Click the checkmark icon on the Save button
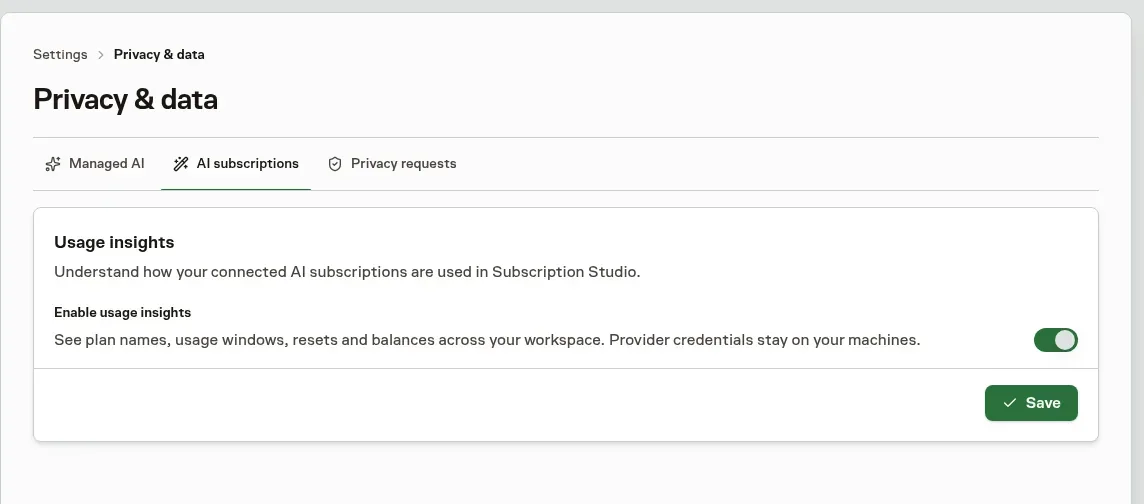The width and height of the screenshot is (1144, 504). point(1010,403)
